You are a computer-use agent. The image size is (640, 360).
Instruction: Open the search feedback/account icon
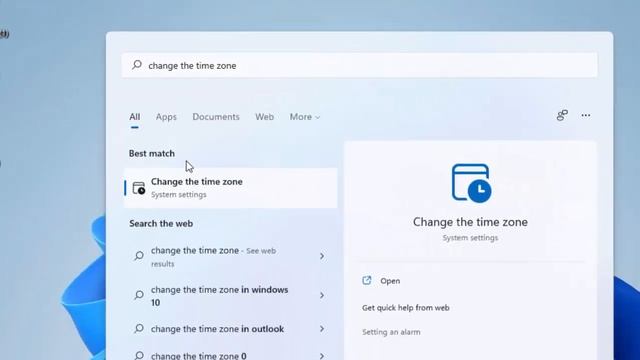pos(562,115)
